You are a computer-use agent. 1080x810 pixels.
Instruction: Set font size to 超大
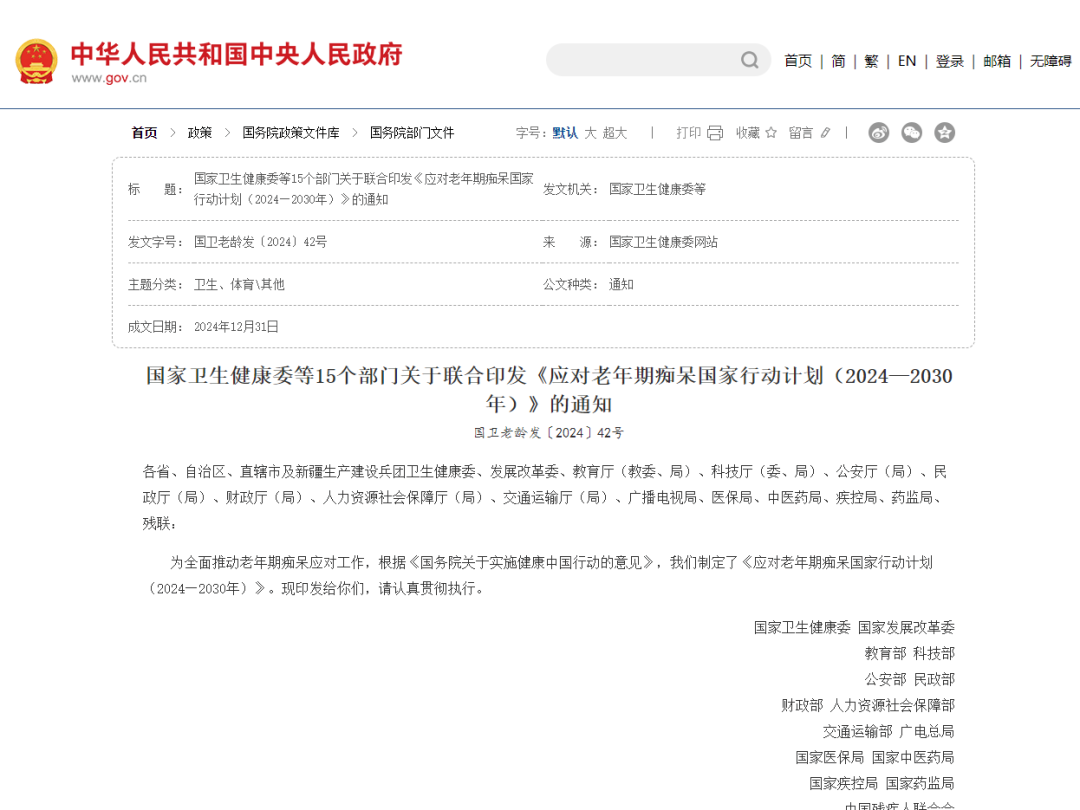click(615, 133)
